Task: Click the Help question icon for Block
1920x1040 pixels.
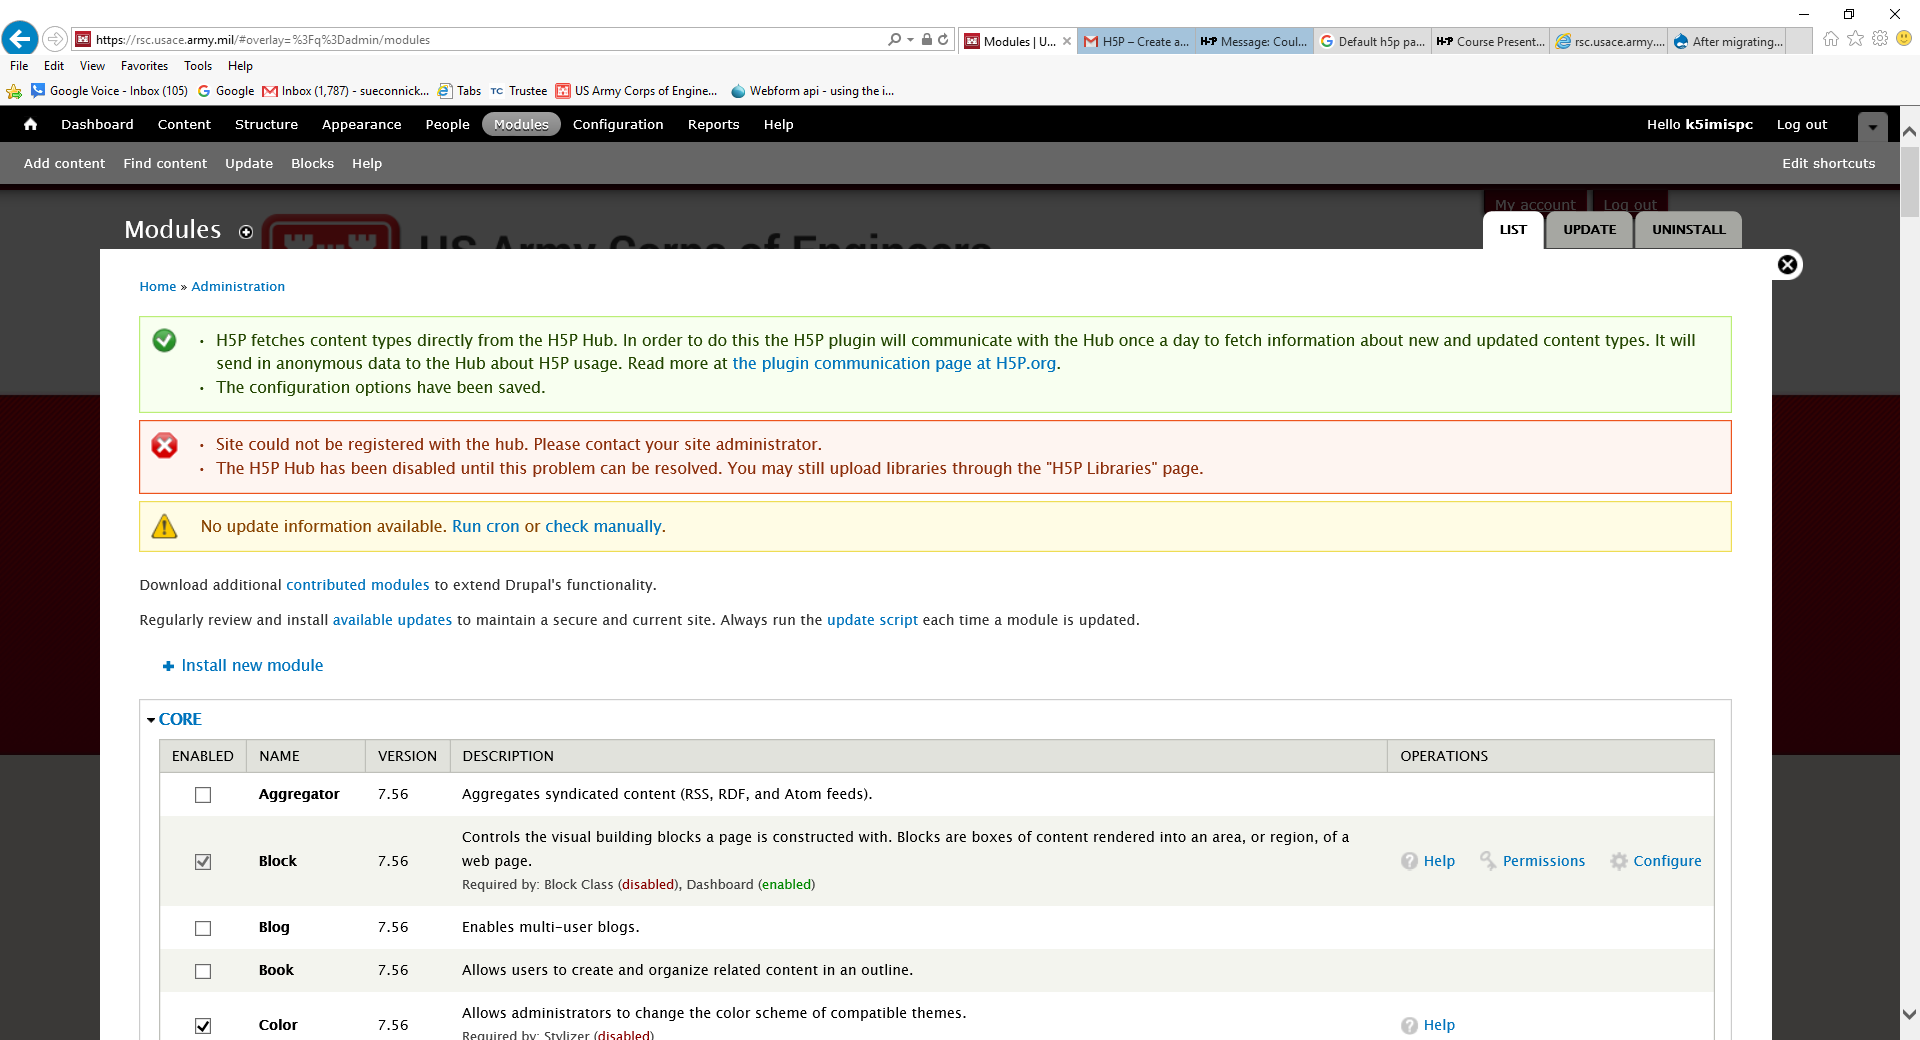Action: point(1409,861)
